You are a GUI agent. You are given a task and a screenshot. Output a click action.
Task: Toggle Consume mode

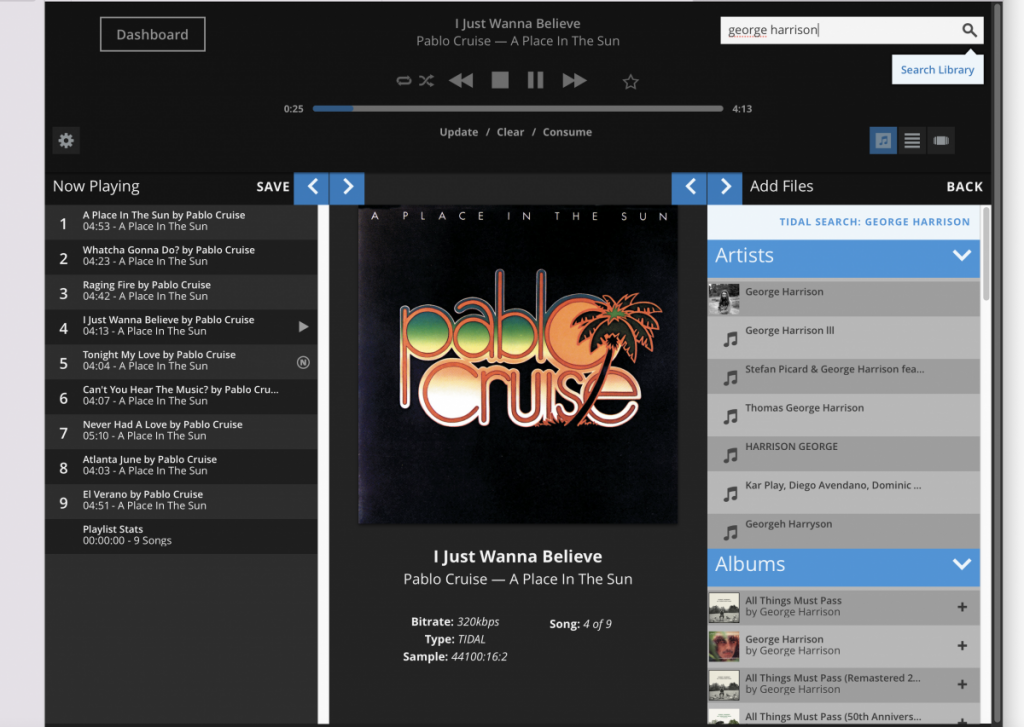pos(567,132)
